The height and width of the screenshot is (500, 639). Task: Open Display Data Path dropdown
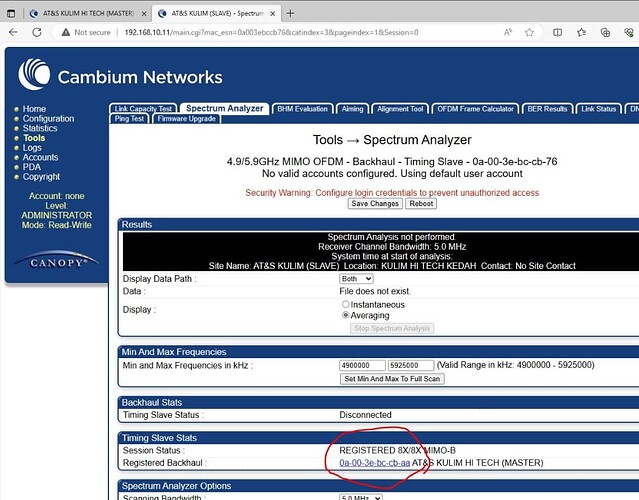tap(356, 279)
